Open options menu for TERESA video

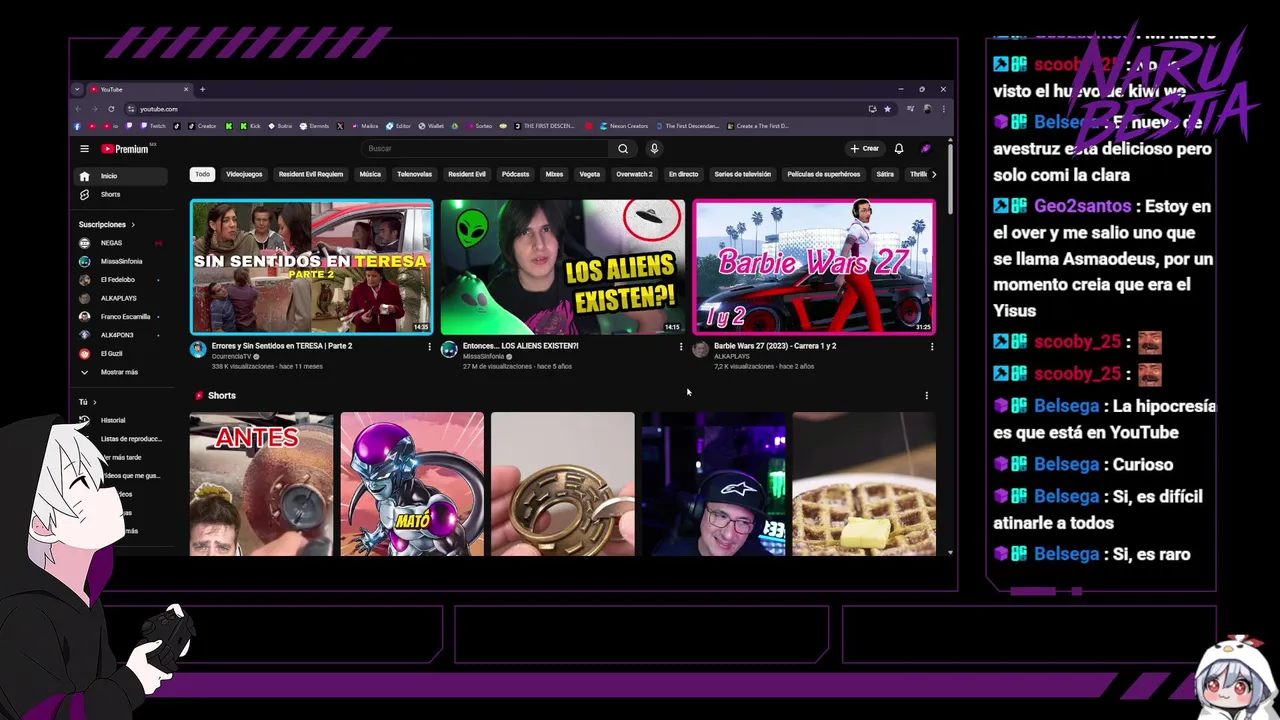click(x=430, y=347)
